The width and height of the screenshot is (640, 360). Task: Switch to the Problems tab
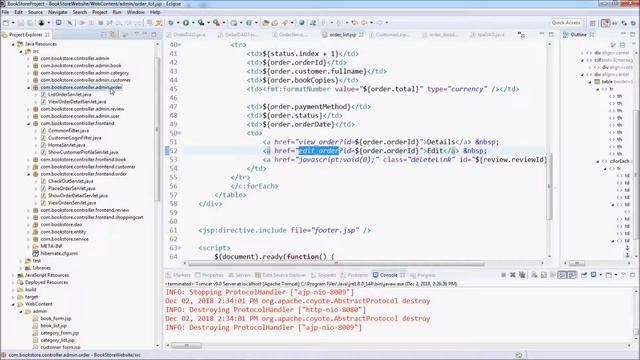355,275
